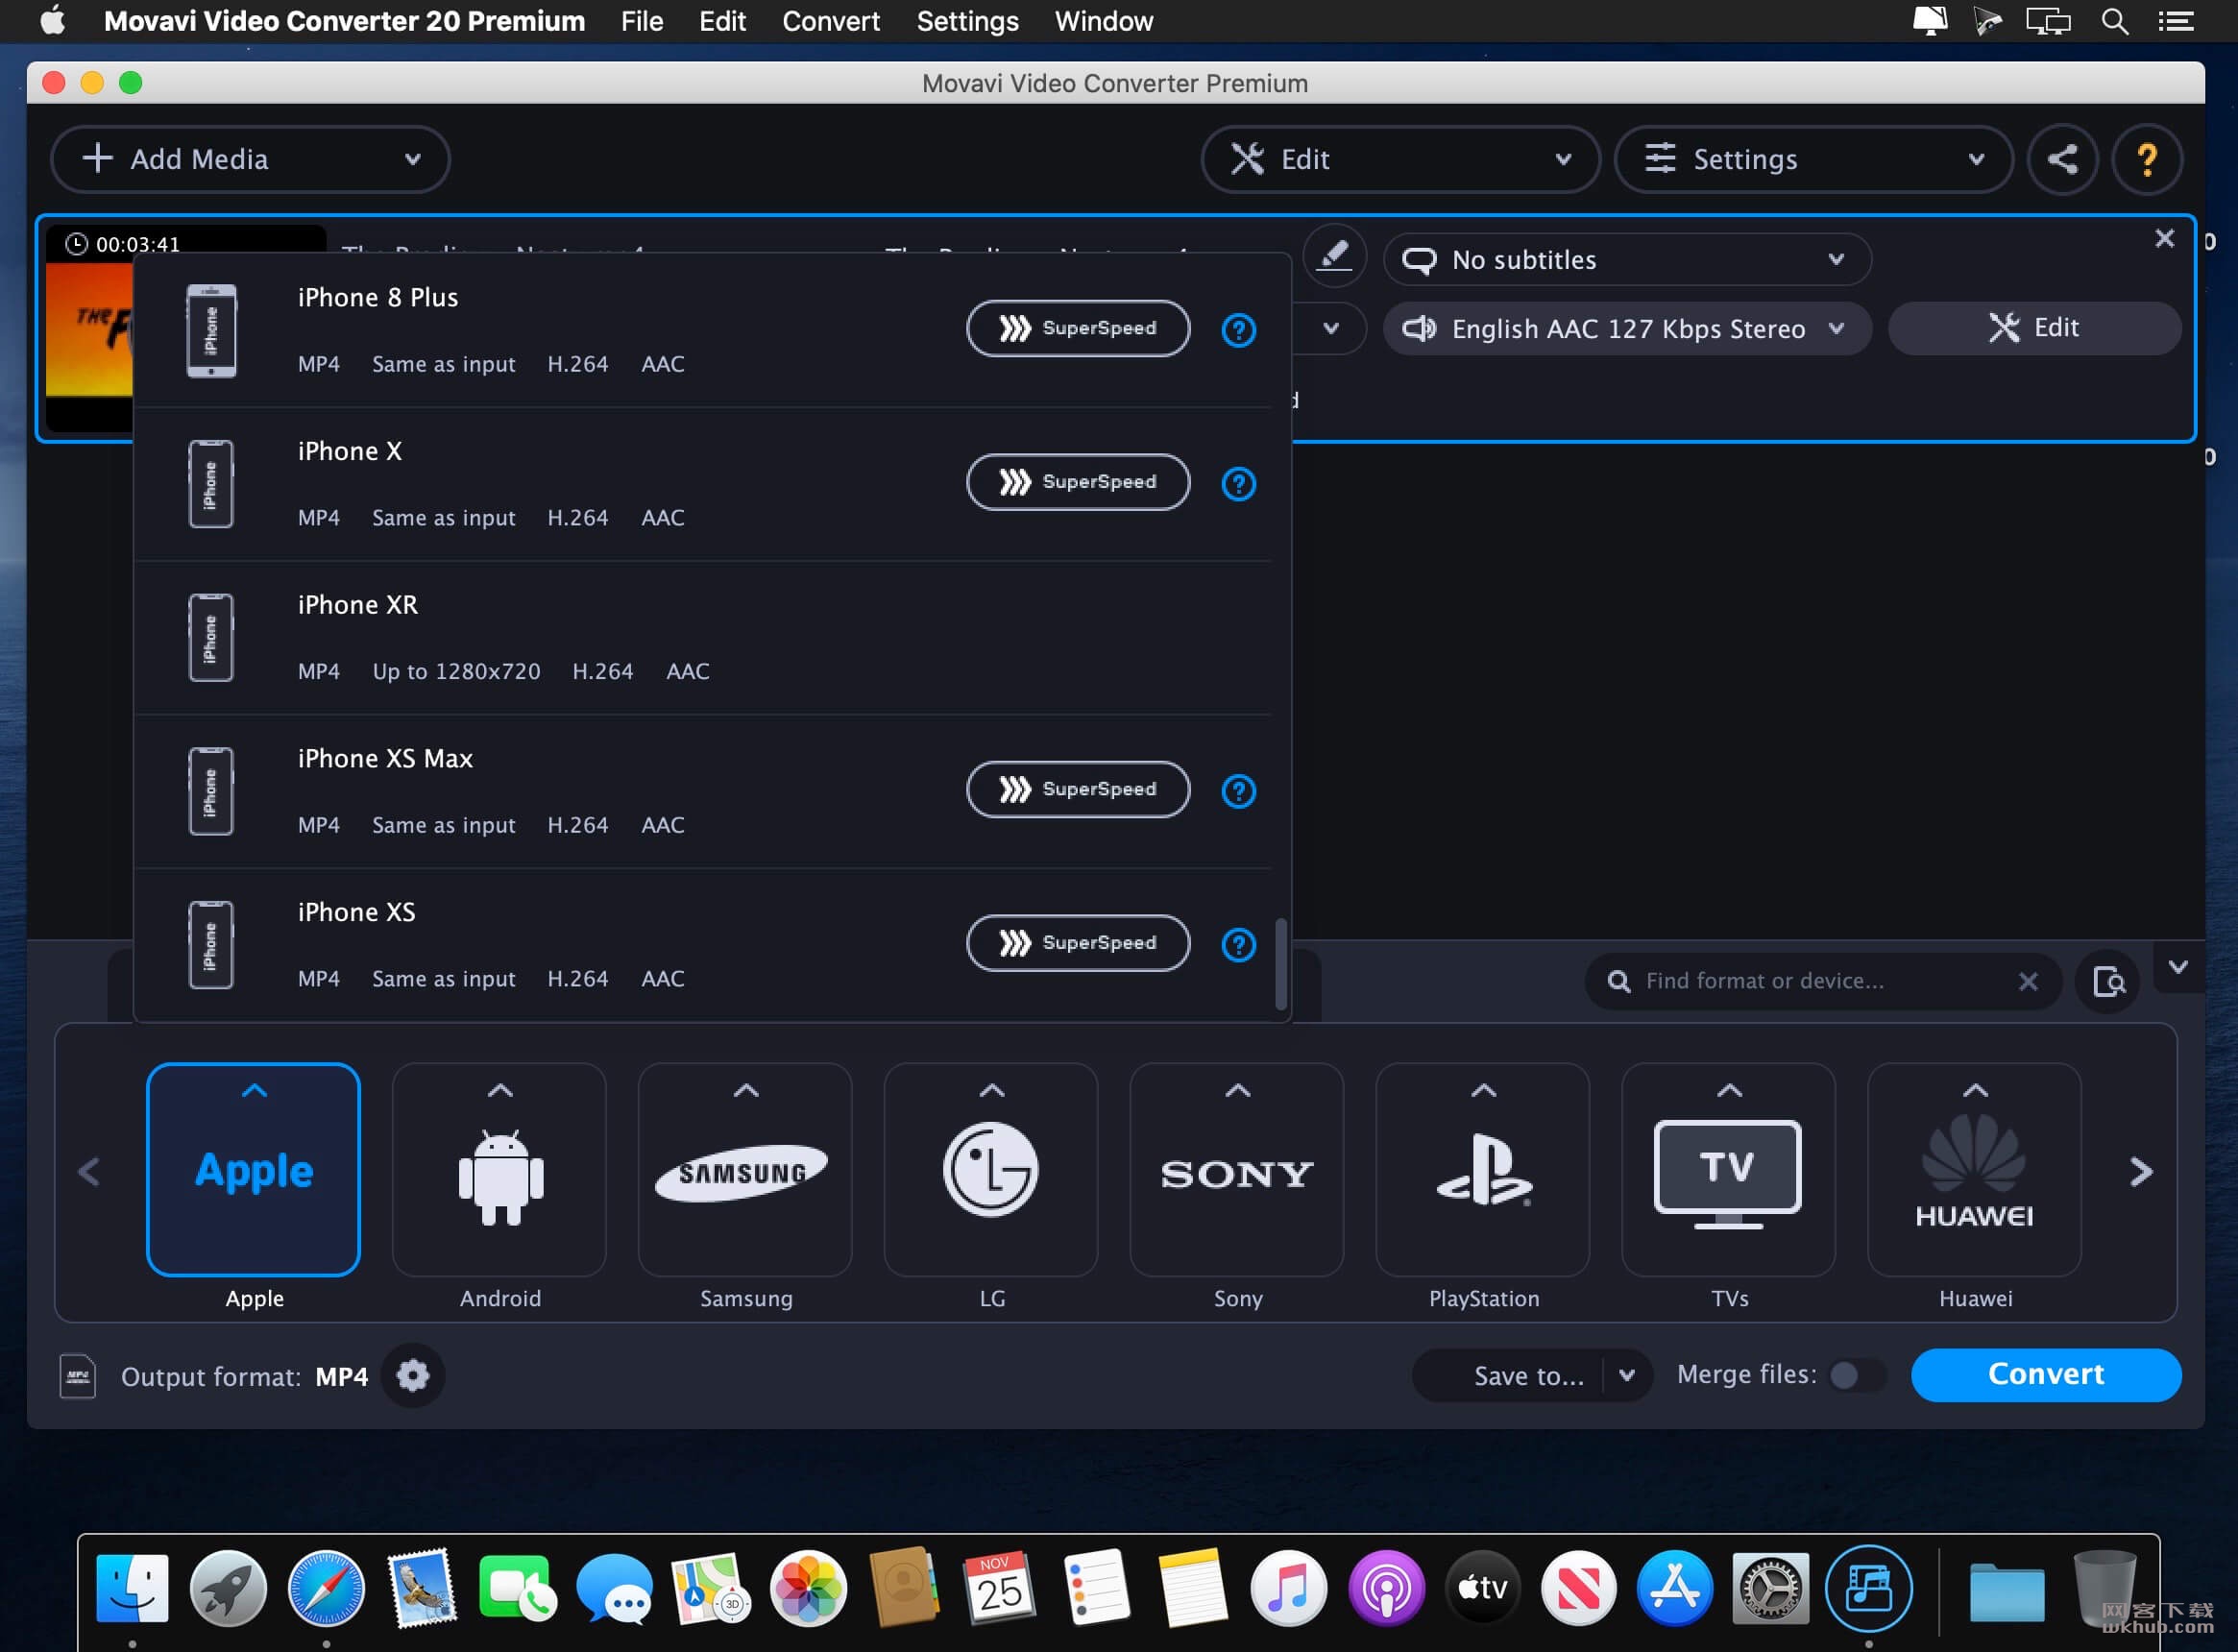Open the English AAC audio track dropdown
2238x1652 pixels.
point(1627,329)
